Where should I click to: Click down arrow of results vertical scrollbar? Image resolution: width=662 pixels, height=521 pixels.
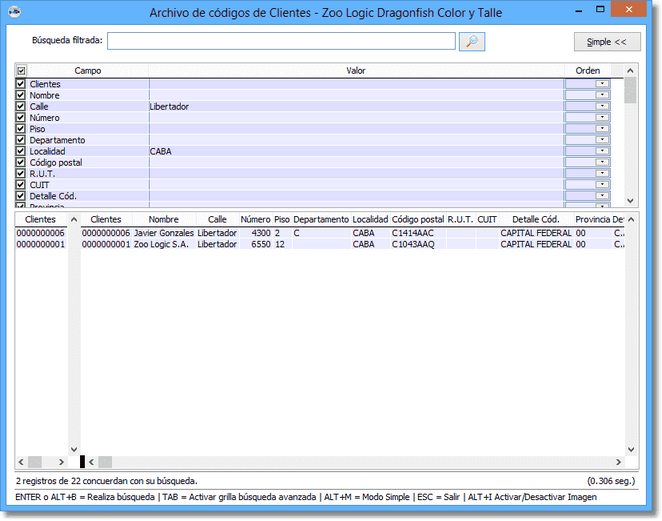pos(631,449)
